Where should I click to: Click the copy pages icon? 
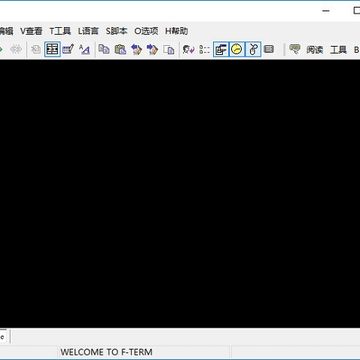[104, 50]
